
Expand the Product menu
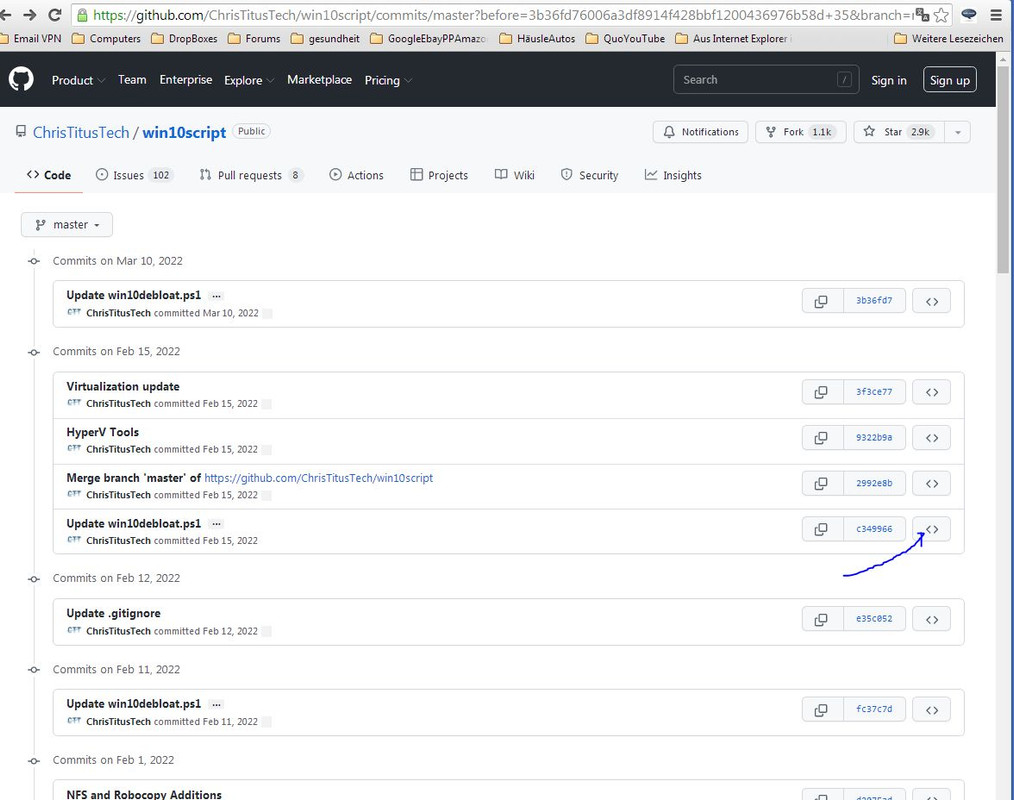coord(78,80)
